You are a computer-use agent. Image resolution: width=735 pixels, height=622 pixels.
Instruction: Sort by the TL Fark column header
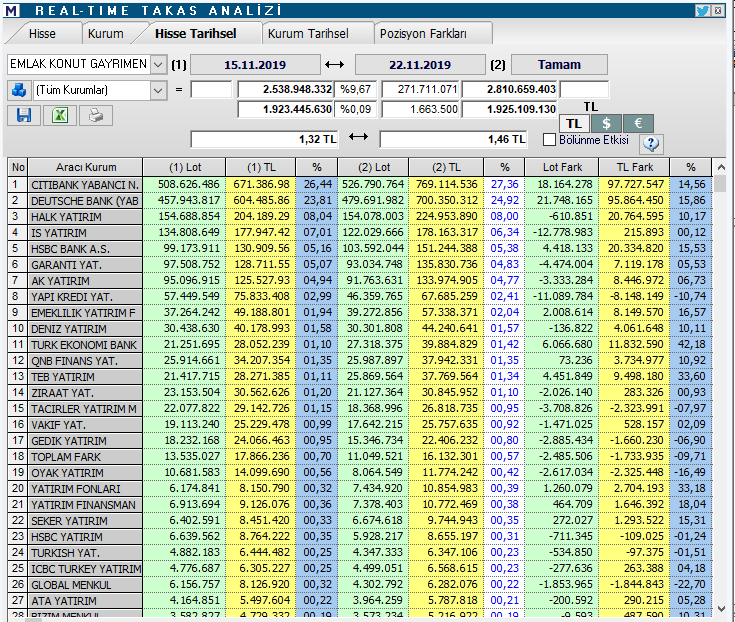(x=635, y=167)
